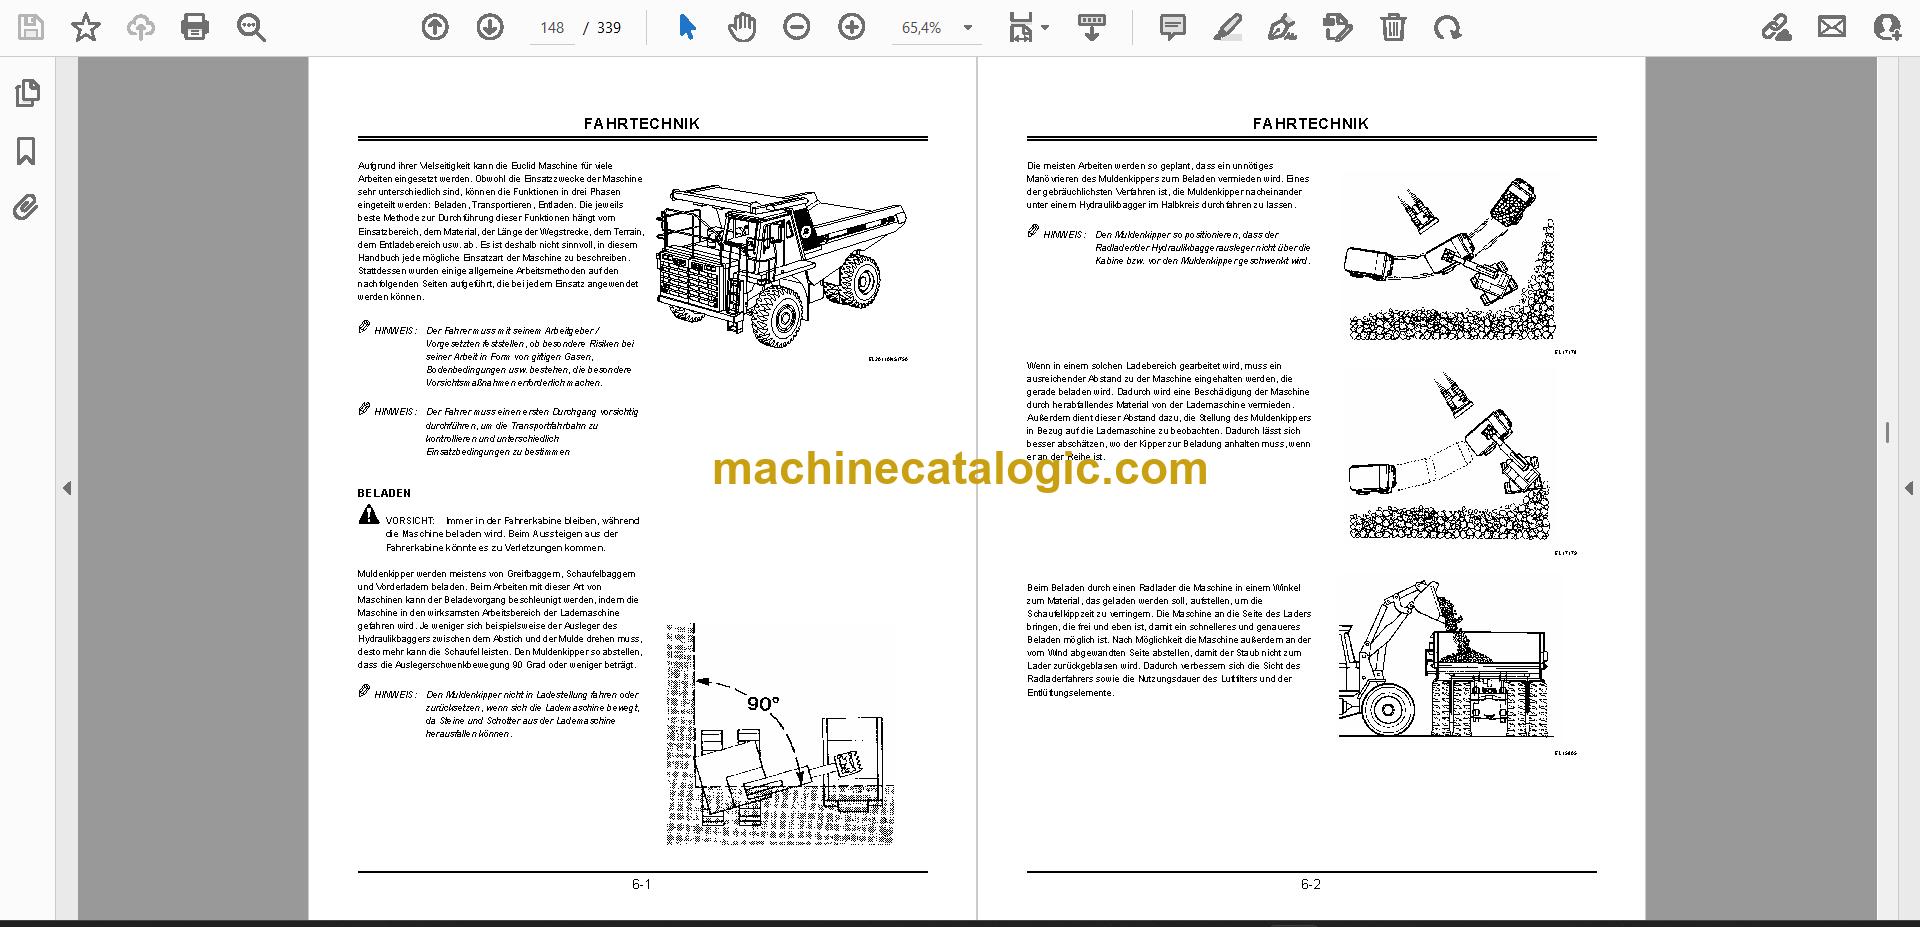Select the Hand pan tool
This screenshot has height=927, width=1920.
tap(742, 27)
